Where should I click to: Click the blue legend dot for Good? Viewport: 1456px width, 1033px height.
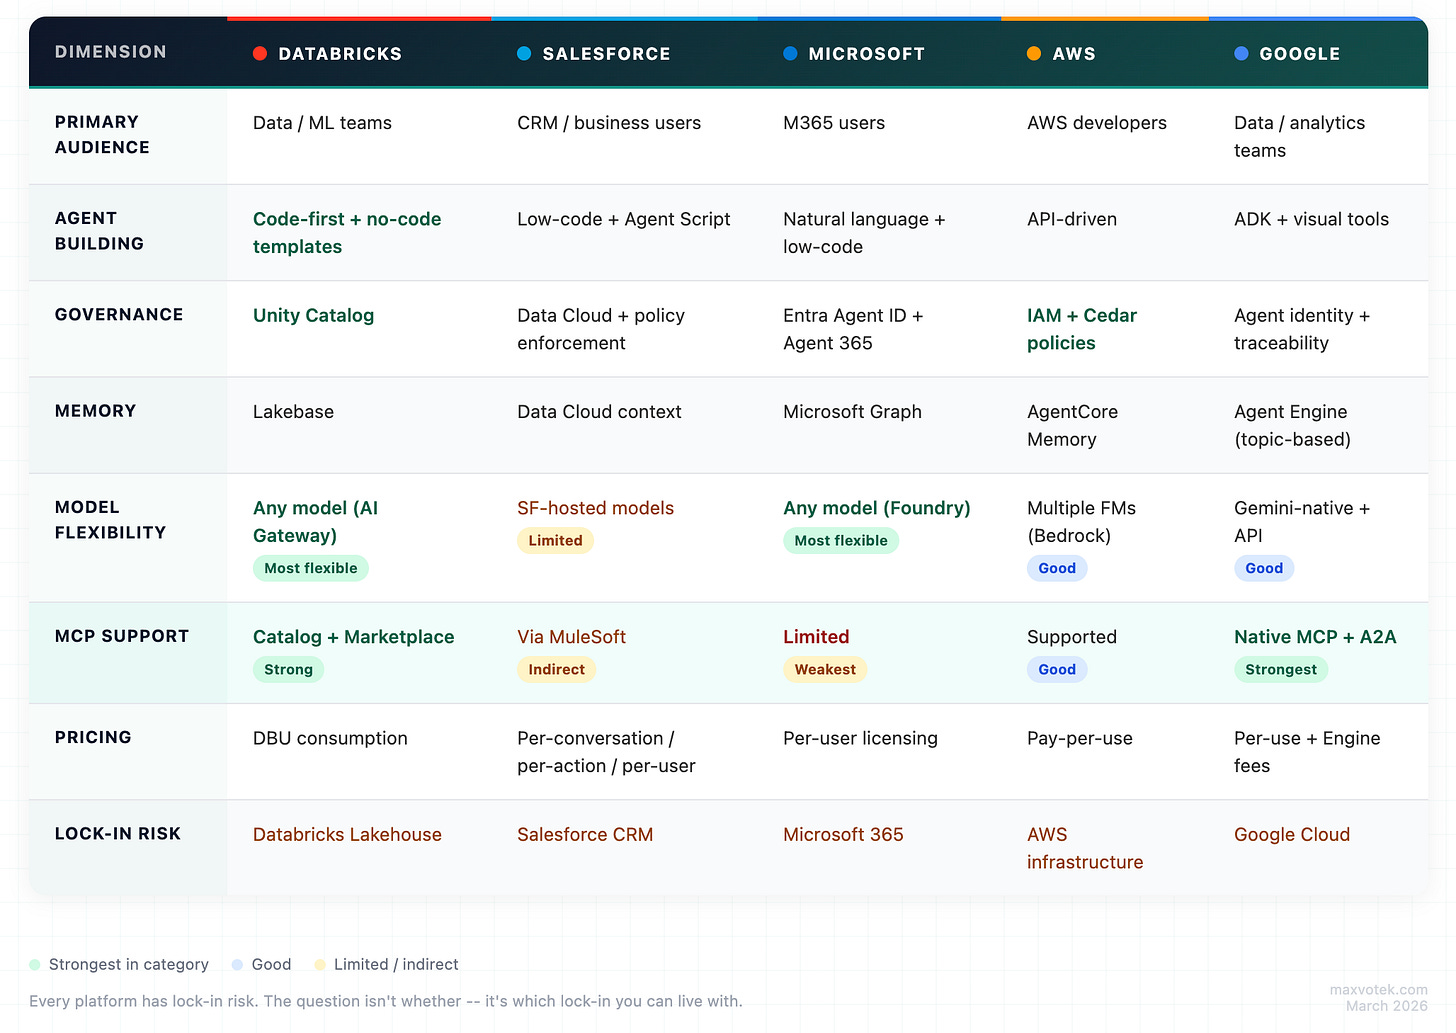pos(237,965)
